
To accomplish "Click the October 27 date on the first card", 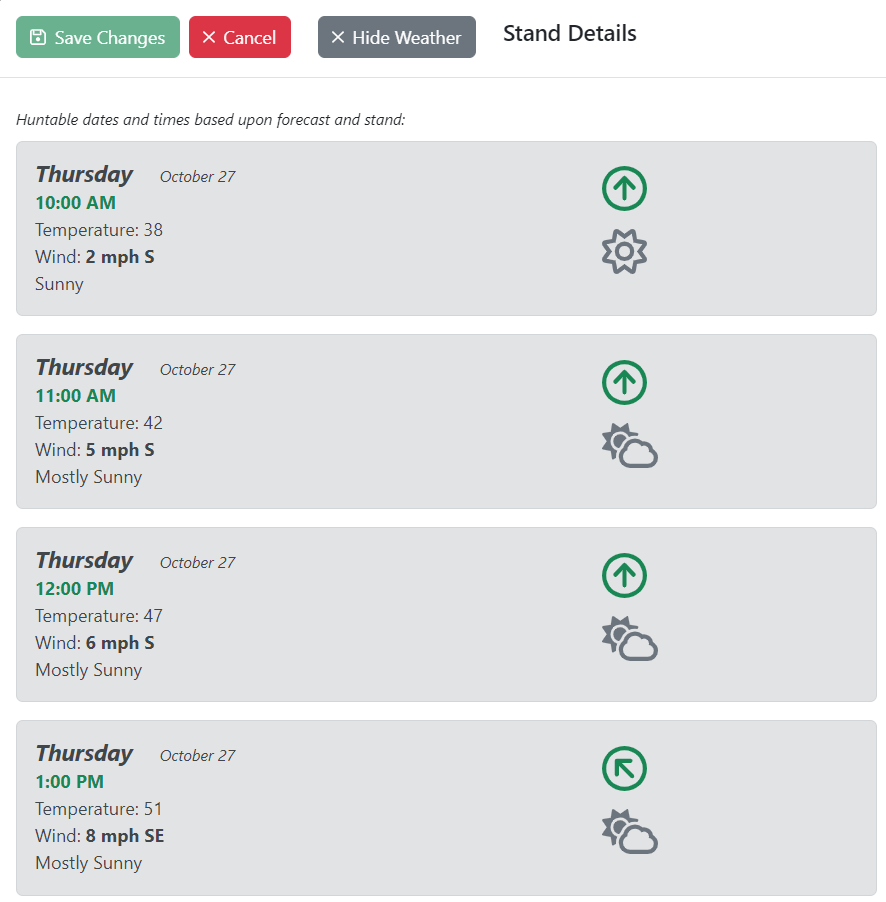I will tap(197, 176).
